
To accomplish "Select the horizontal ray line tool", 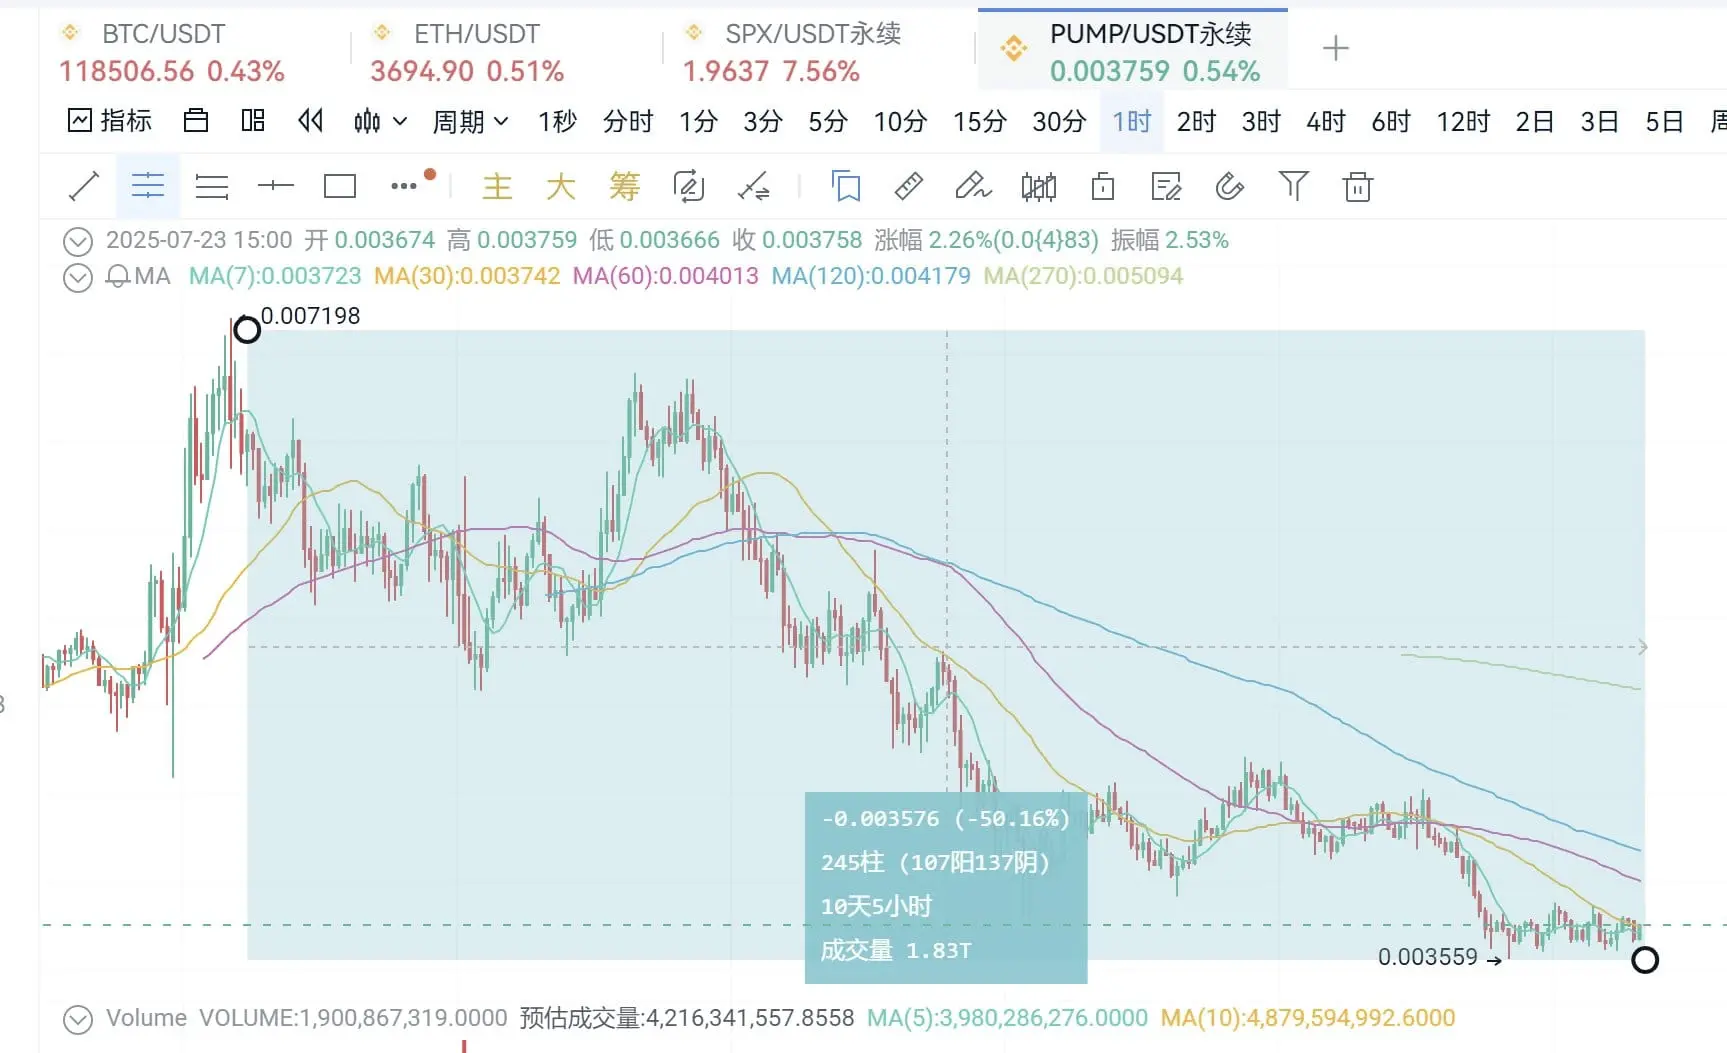I will point(276,186).
